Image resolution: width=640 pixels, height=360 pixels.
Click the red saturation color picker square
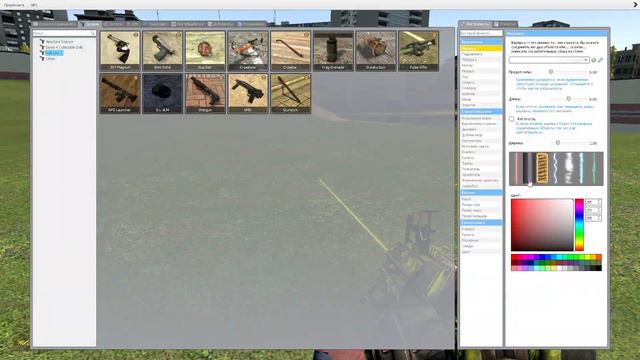click(x=542, y=224)
